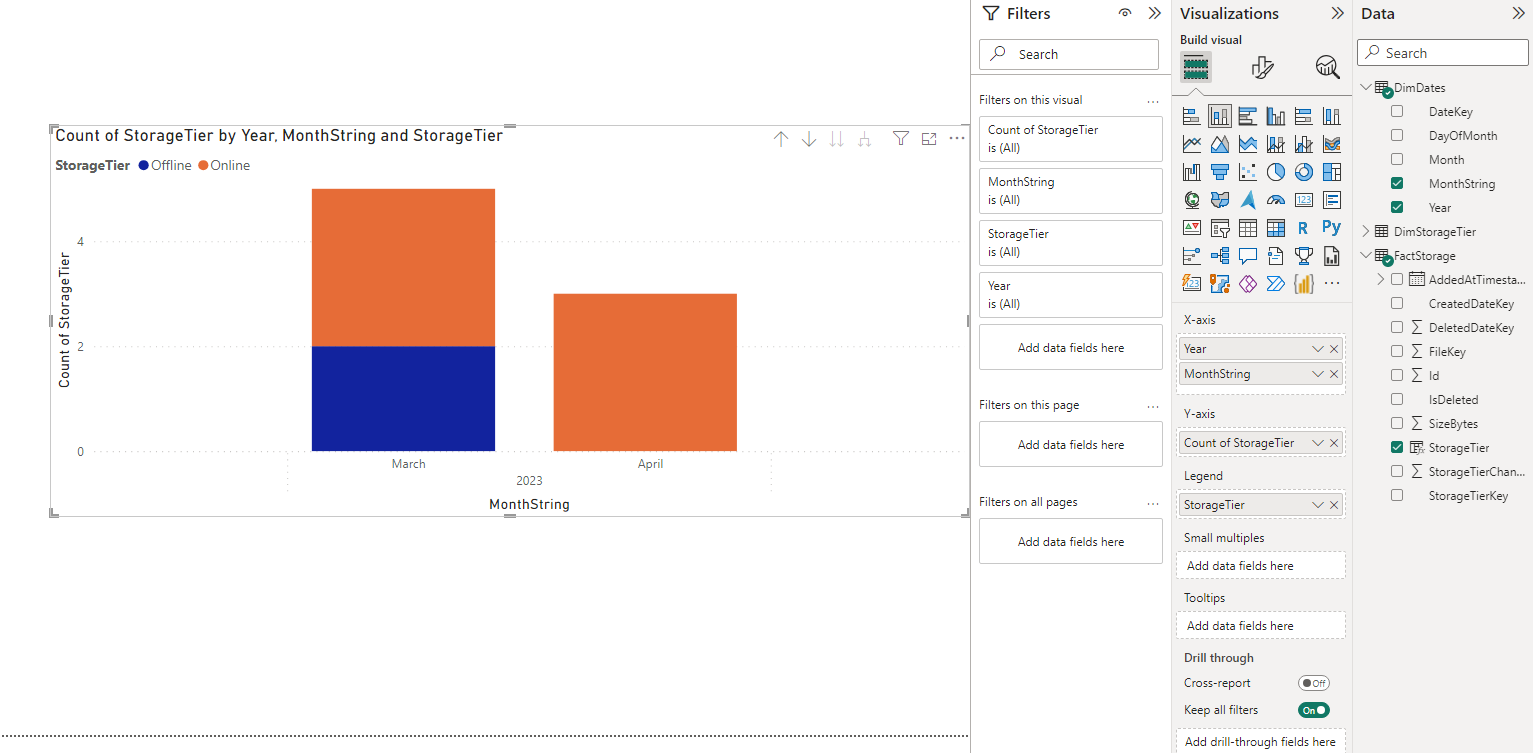The width and height of the screenshot is (1533, 753).
Task: Show filters affecting this visual icon
Action: pos(901,139)
